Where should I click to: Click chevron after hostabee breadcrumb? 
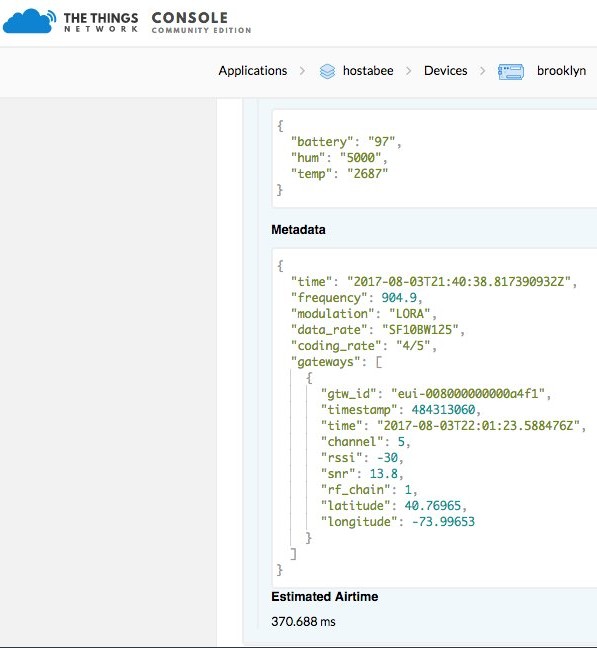pyautogui.click(x=409, y=71)
